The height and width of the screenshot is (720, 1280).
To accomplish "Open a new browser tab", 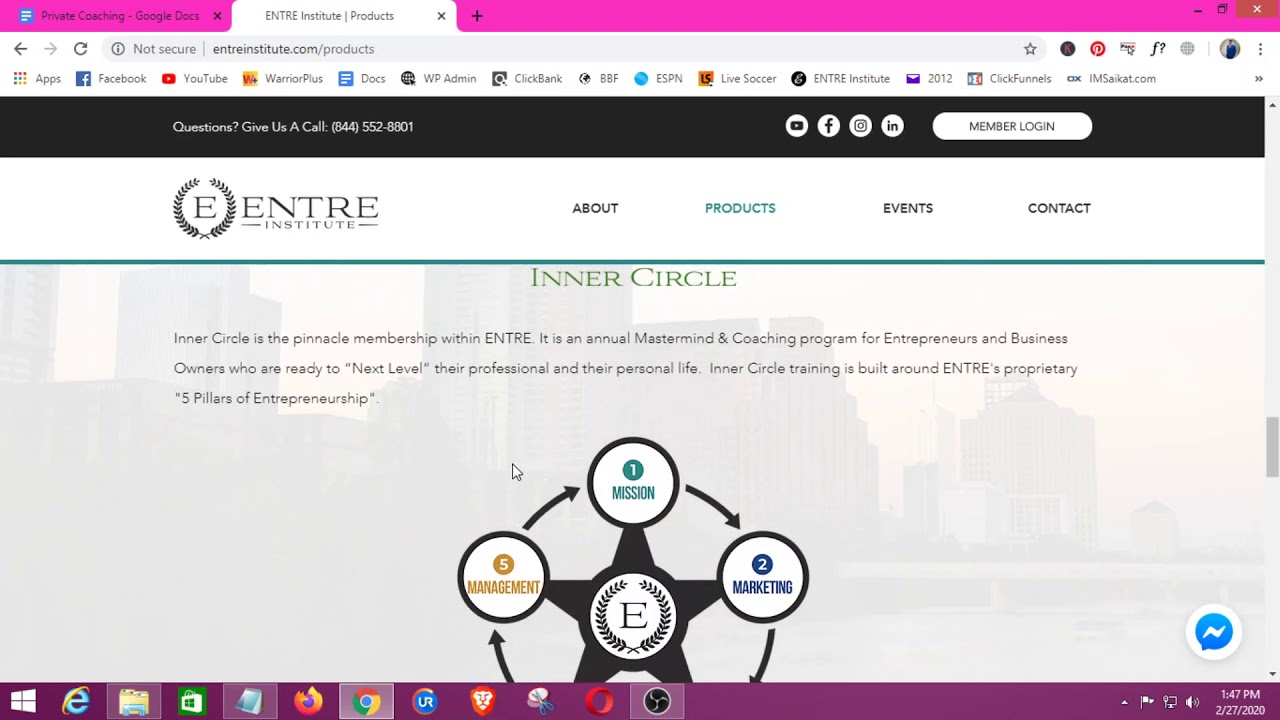I will coord(477,16).
